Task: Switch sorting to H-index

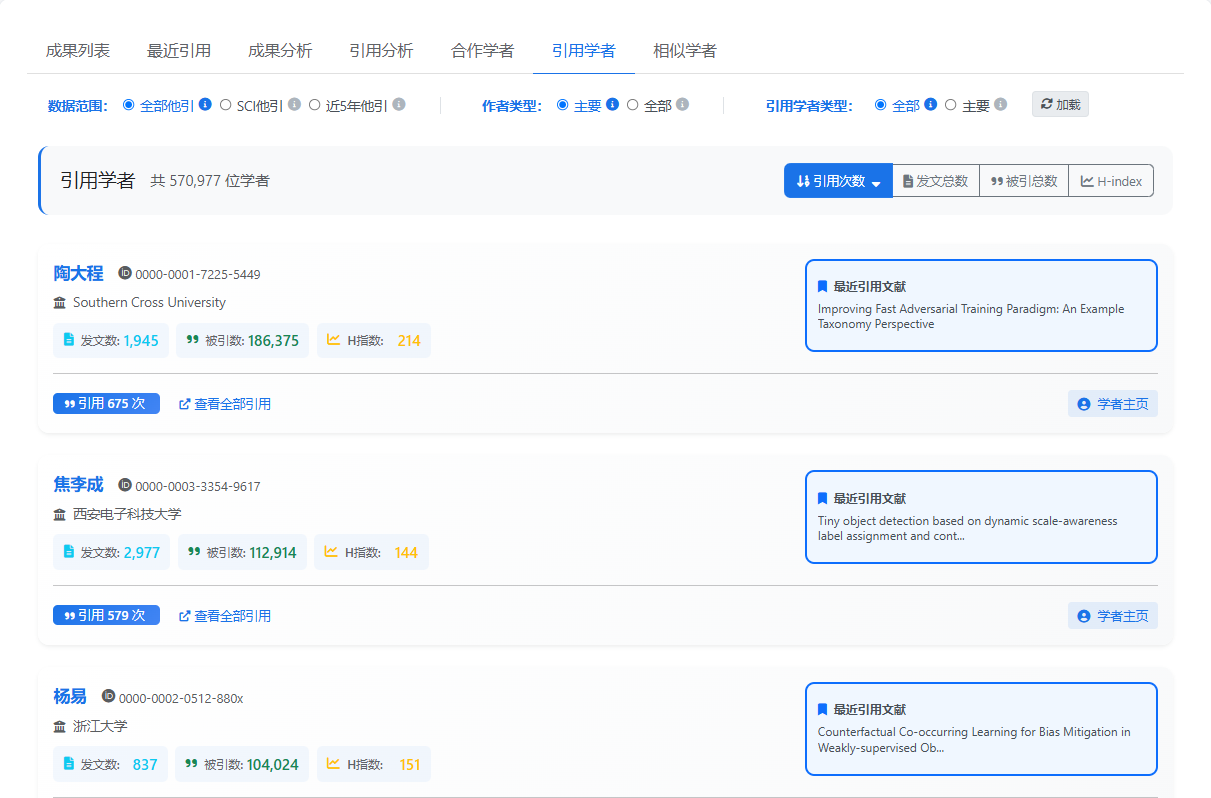Action: 1111,180
